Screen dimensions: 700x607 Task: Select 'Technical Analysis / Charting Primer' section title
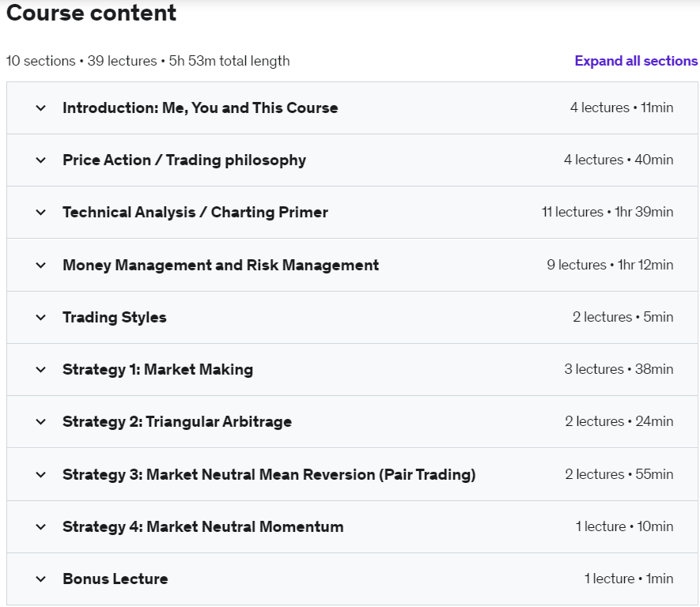click(195, 212)
